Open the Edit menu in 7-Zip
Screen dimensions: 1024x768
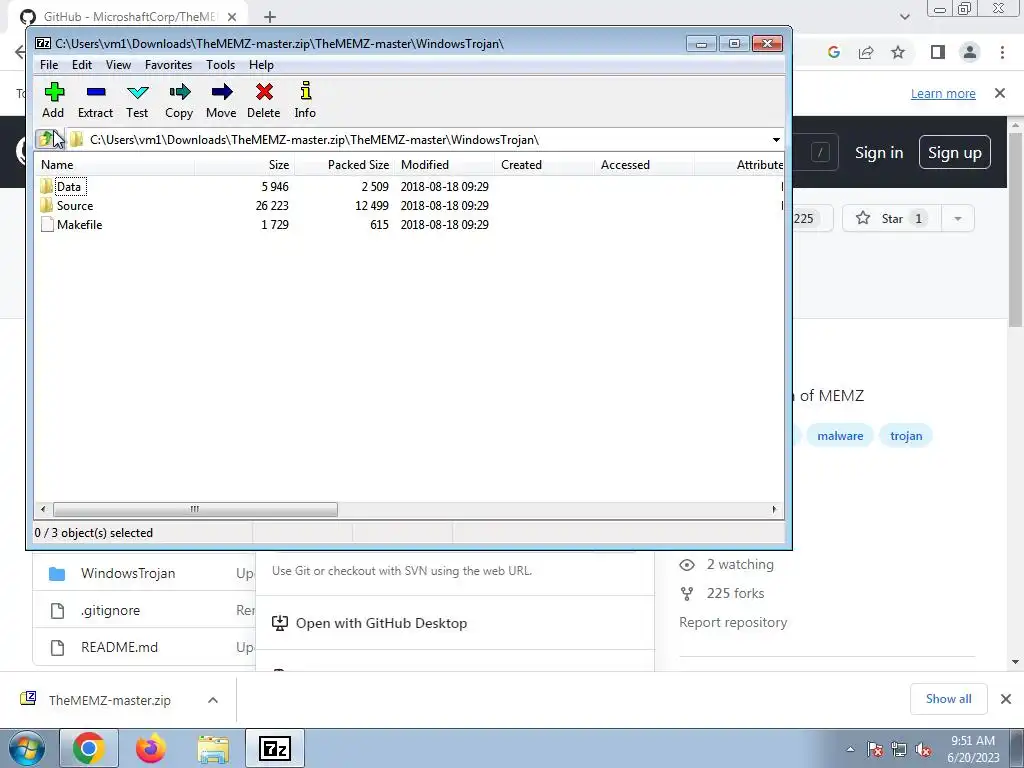pos(82,65)
